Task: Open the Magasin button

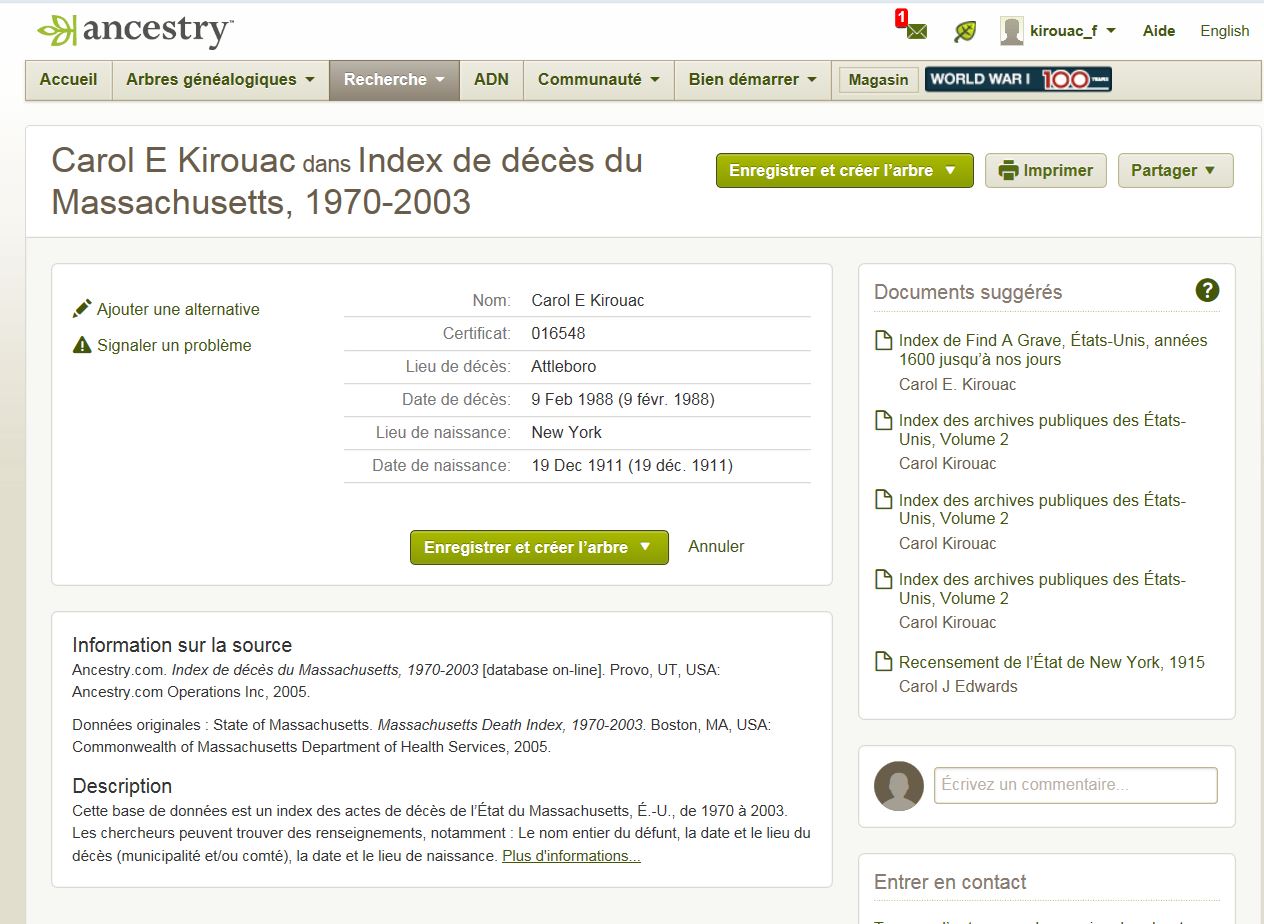Action: click(x=878, y=80)
